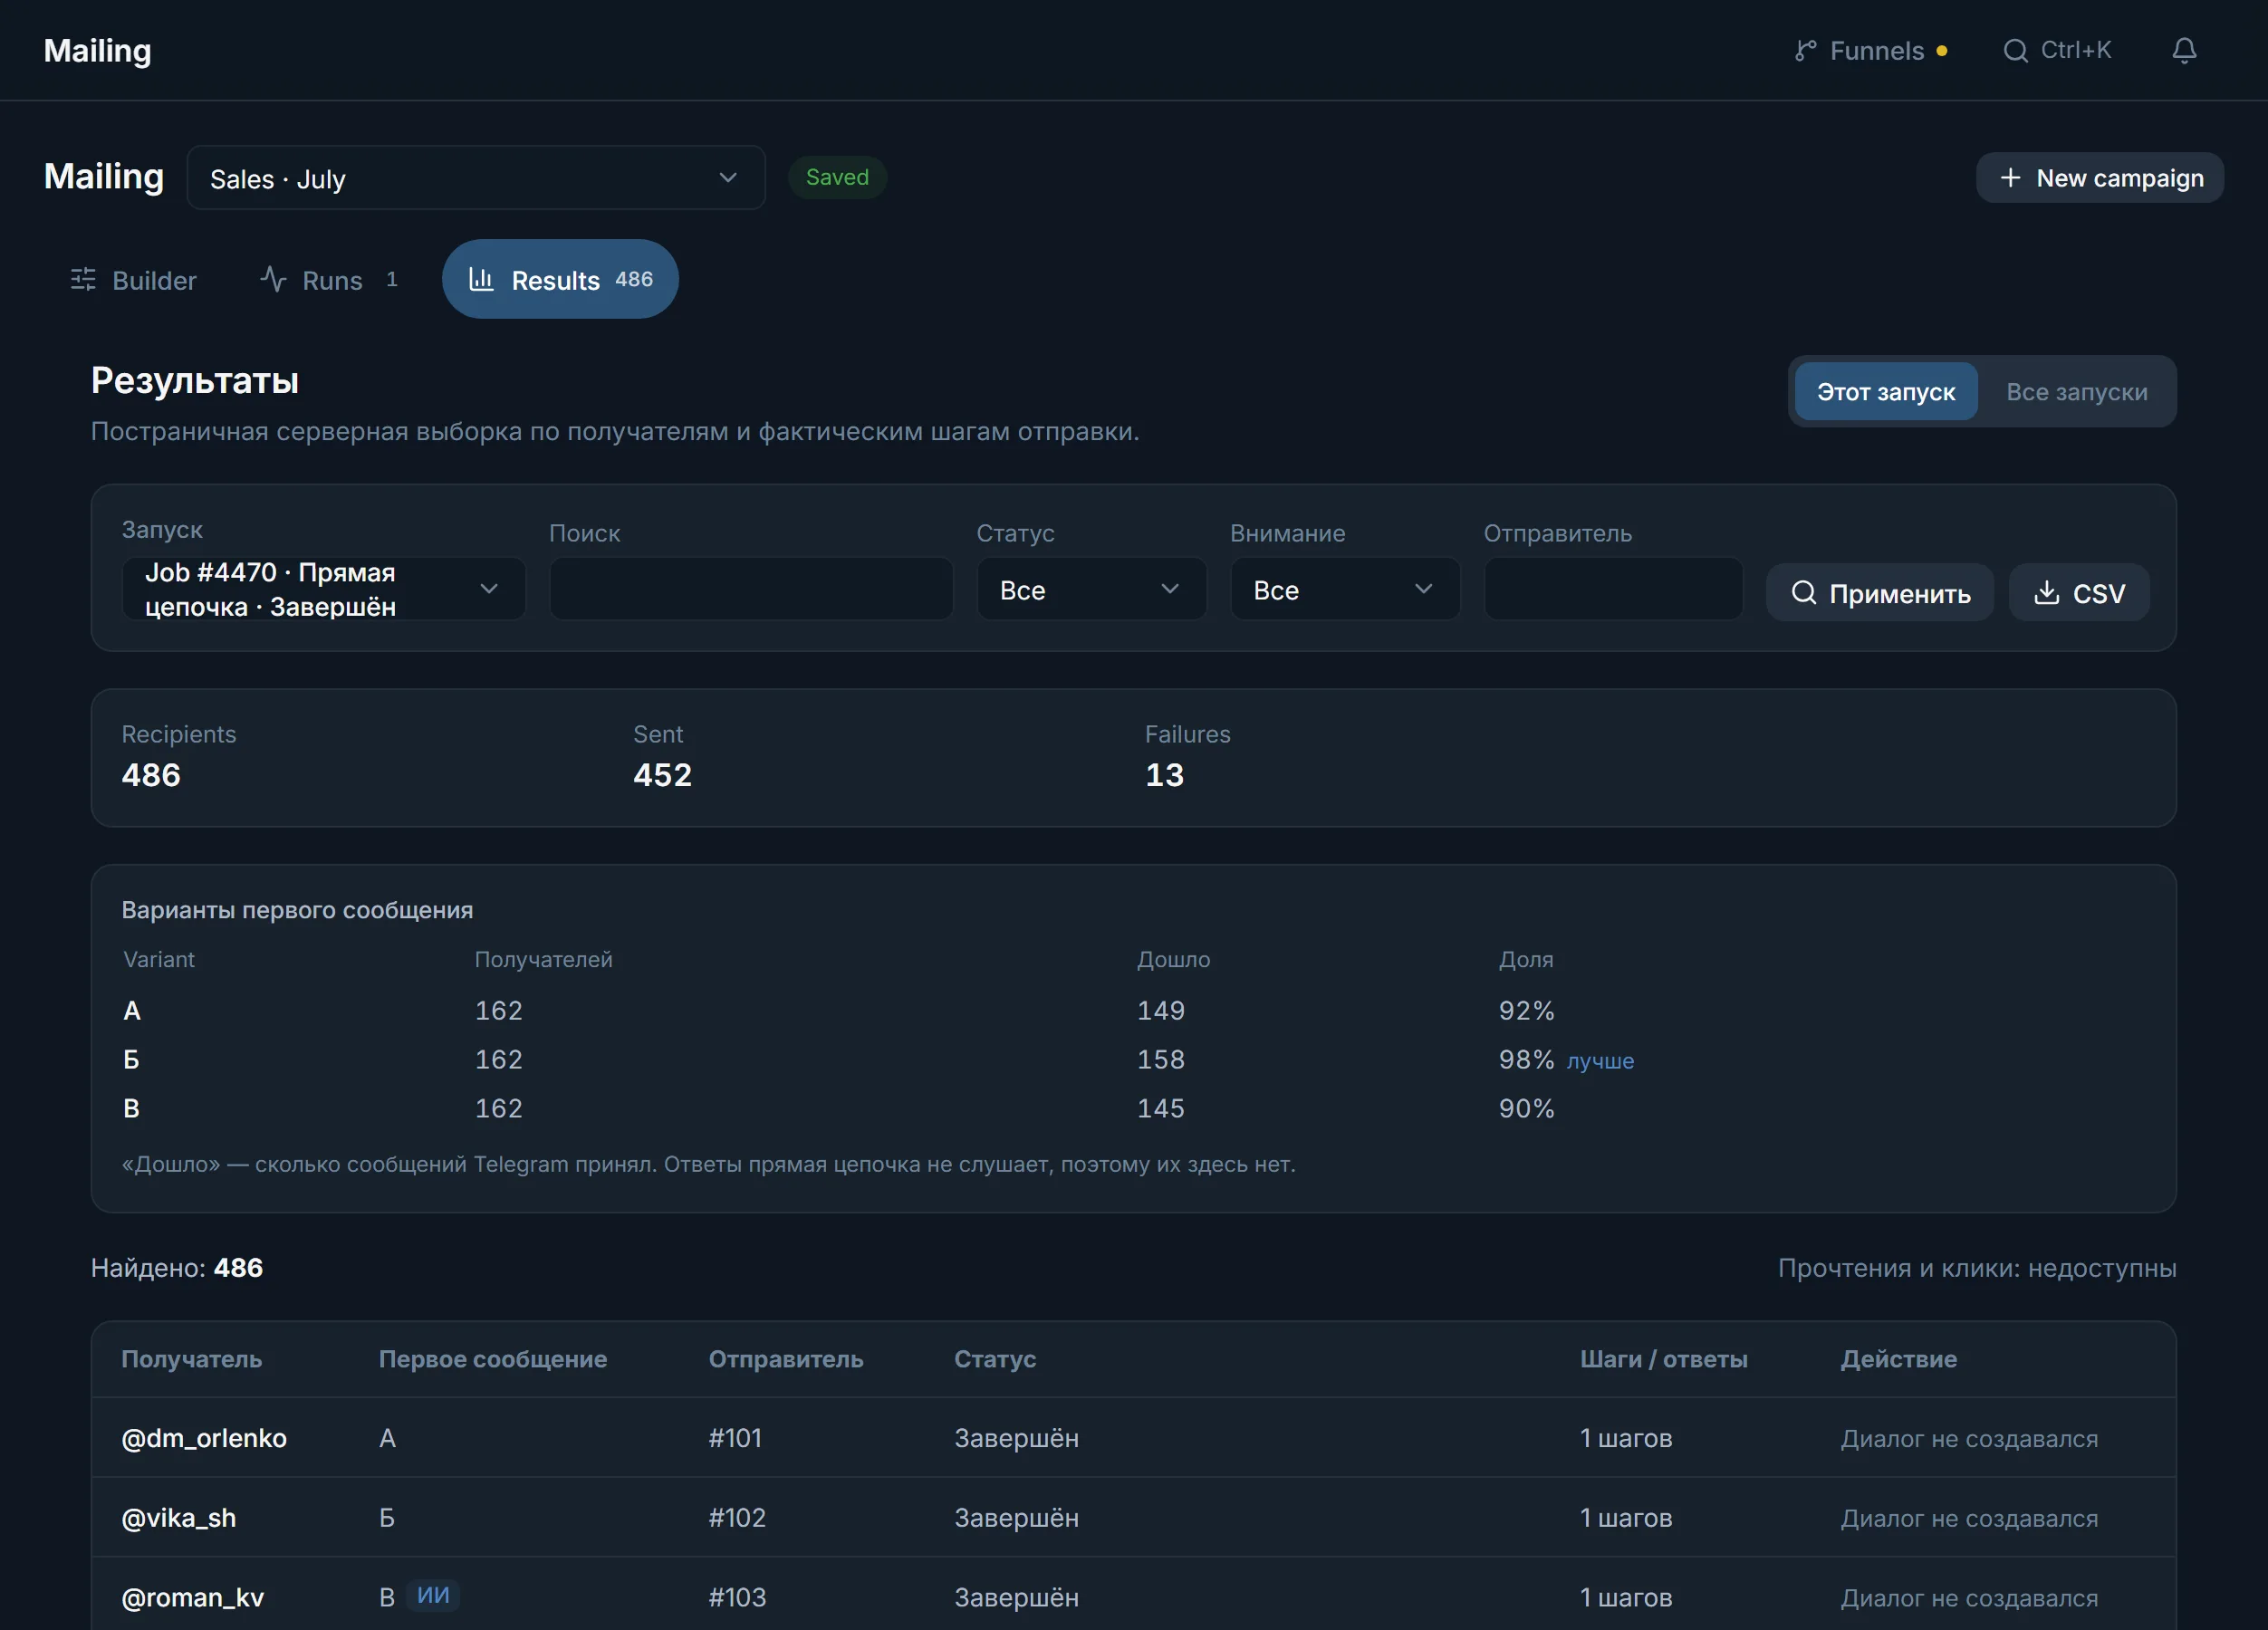Expand the Запуск Job #4470 dropdown
This screenshot has width=2268, height=1630.
[x=323, y=589]
